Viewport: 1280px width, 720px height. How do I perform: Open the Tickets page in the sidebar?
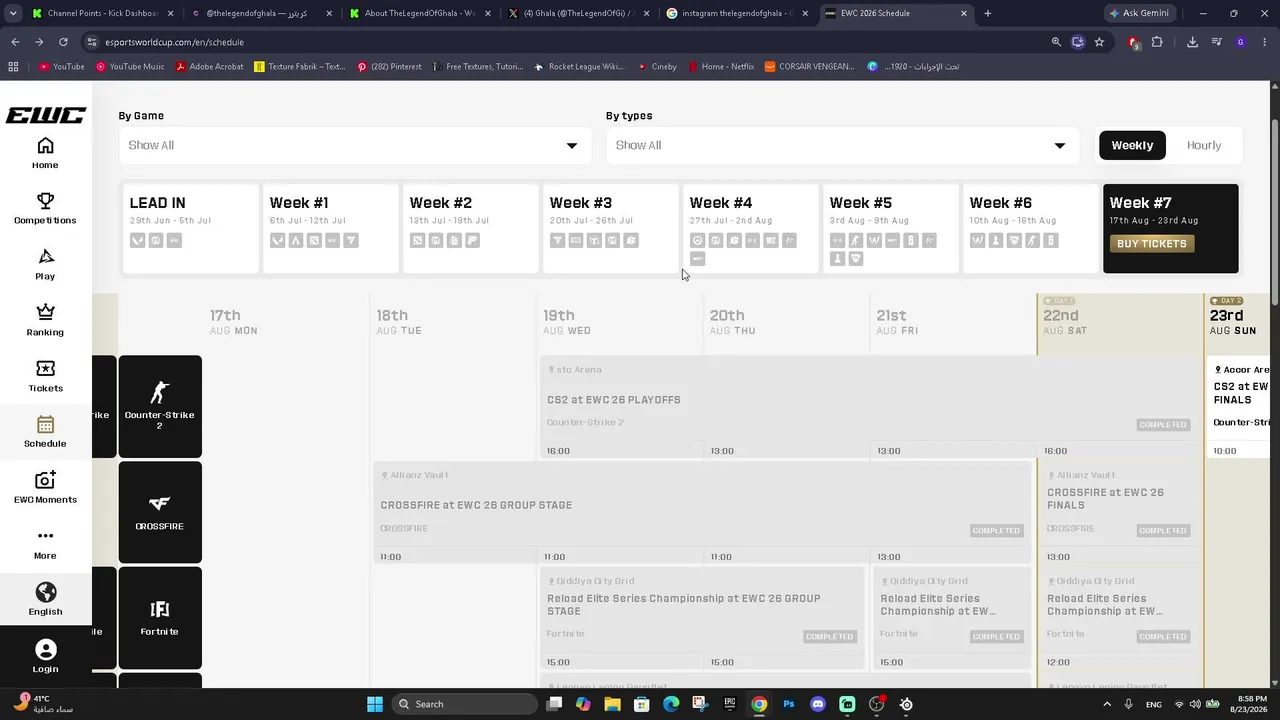click(x=45, y=377)
